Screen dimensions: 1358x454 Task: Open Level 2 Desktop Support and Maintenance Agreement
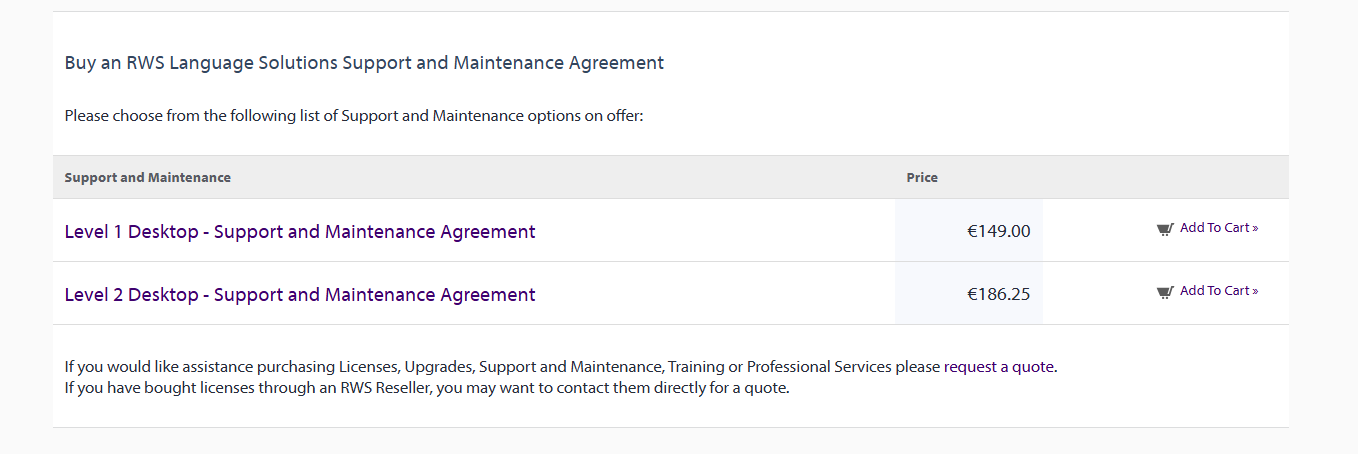[300, 295]
